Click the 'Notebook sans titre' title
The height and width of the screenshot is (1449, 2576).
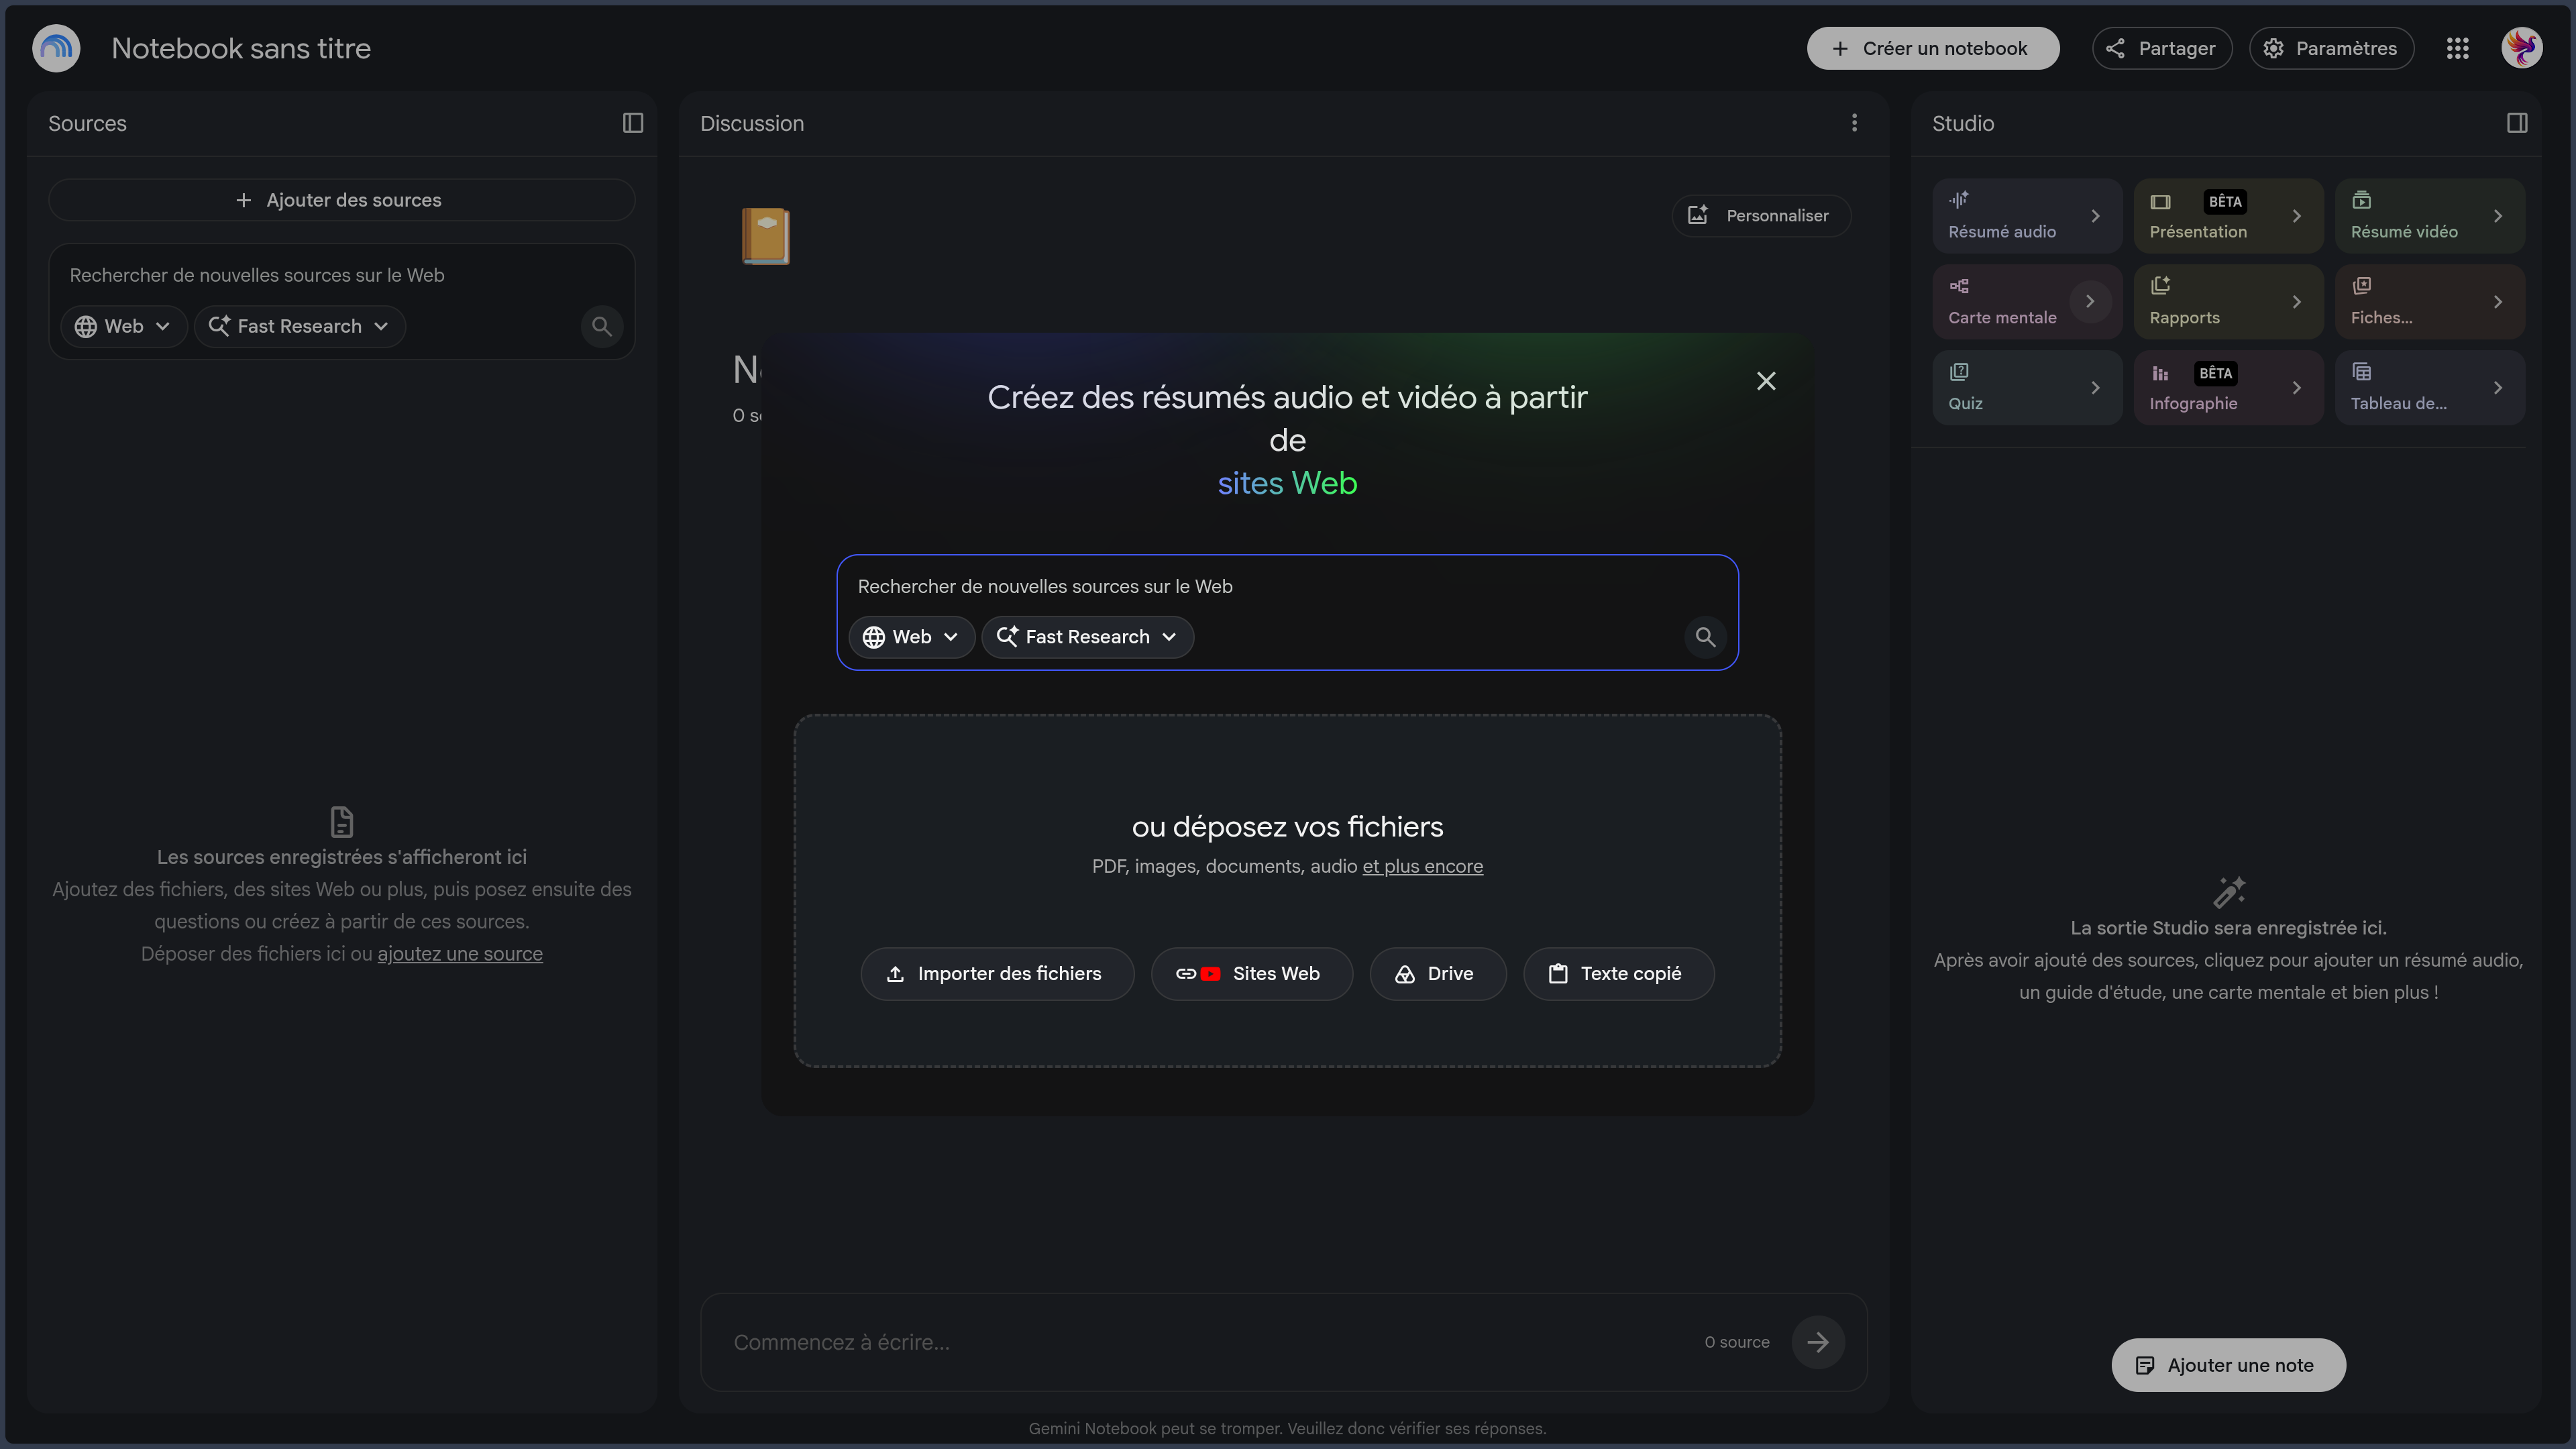(x=241, y=48)
